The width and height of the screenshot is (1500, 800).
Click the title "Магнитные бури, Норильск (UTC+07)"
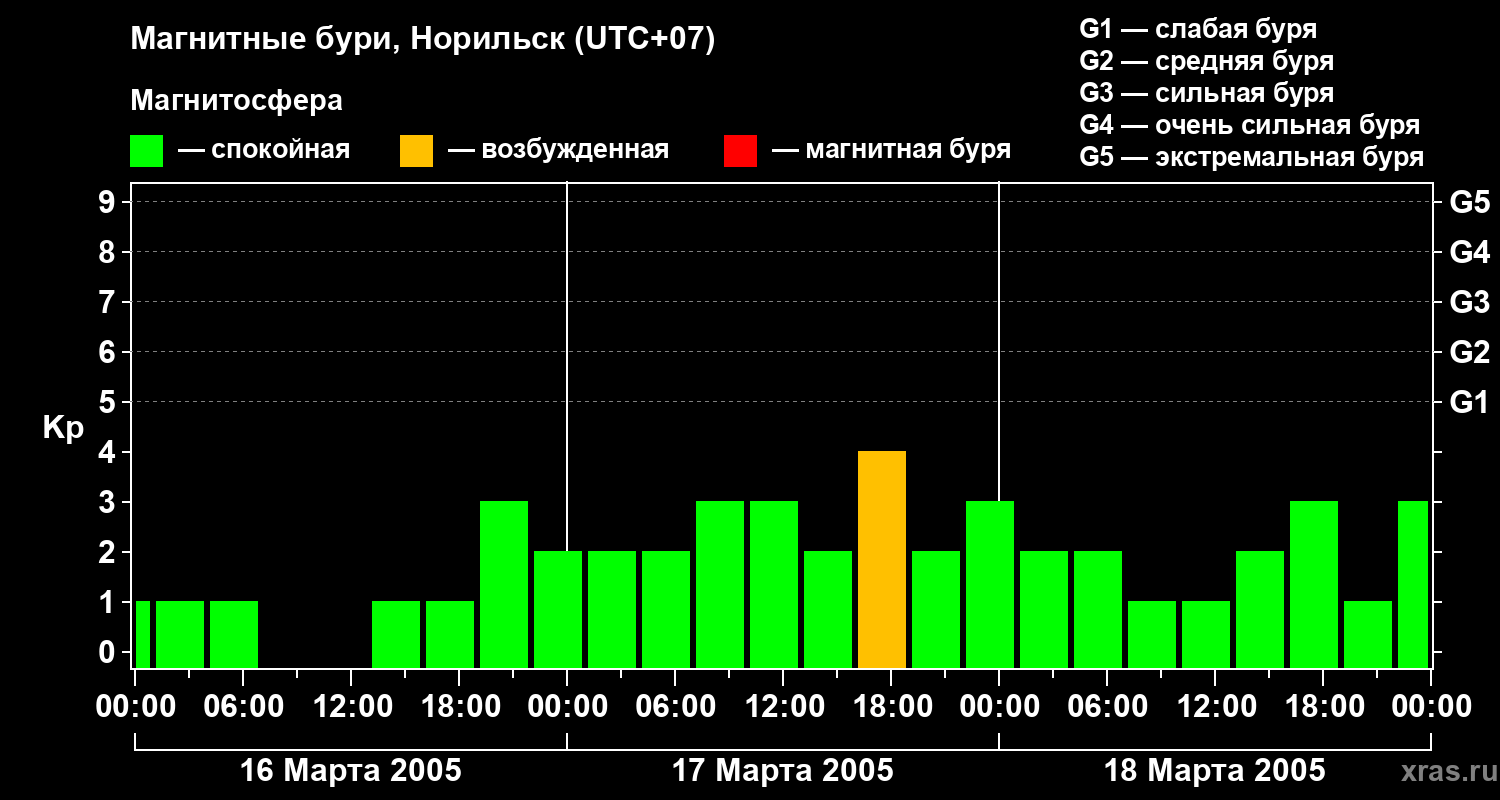pos(423,40)
